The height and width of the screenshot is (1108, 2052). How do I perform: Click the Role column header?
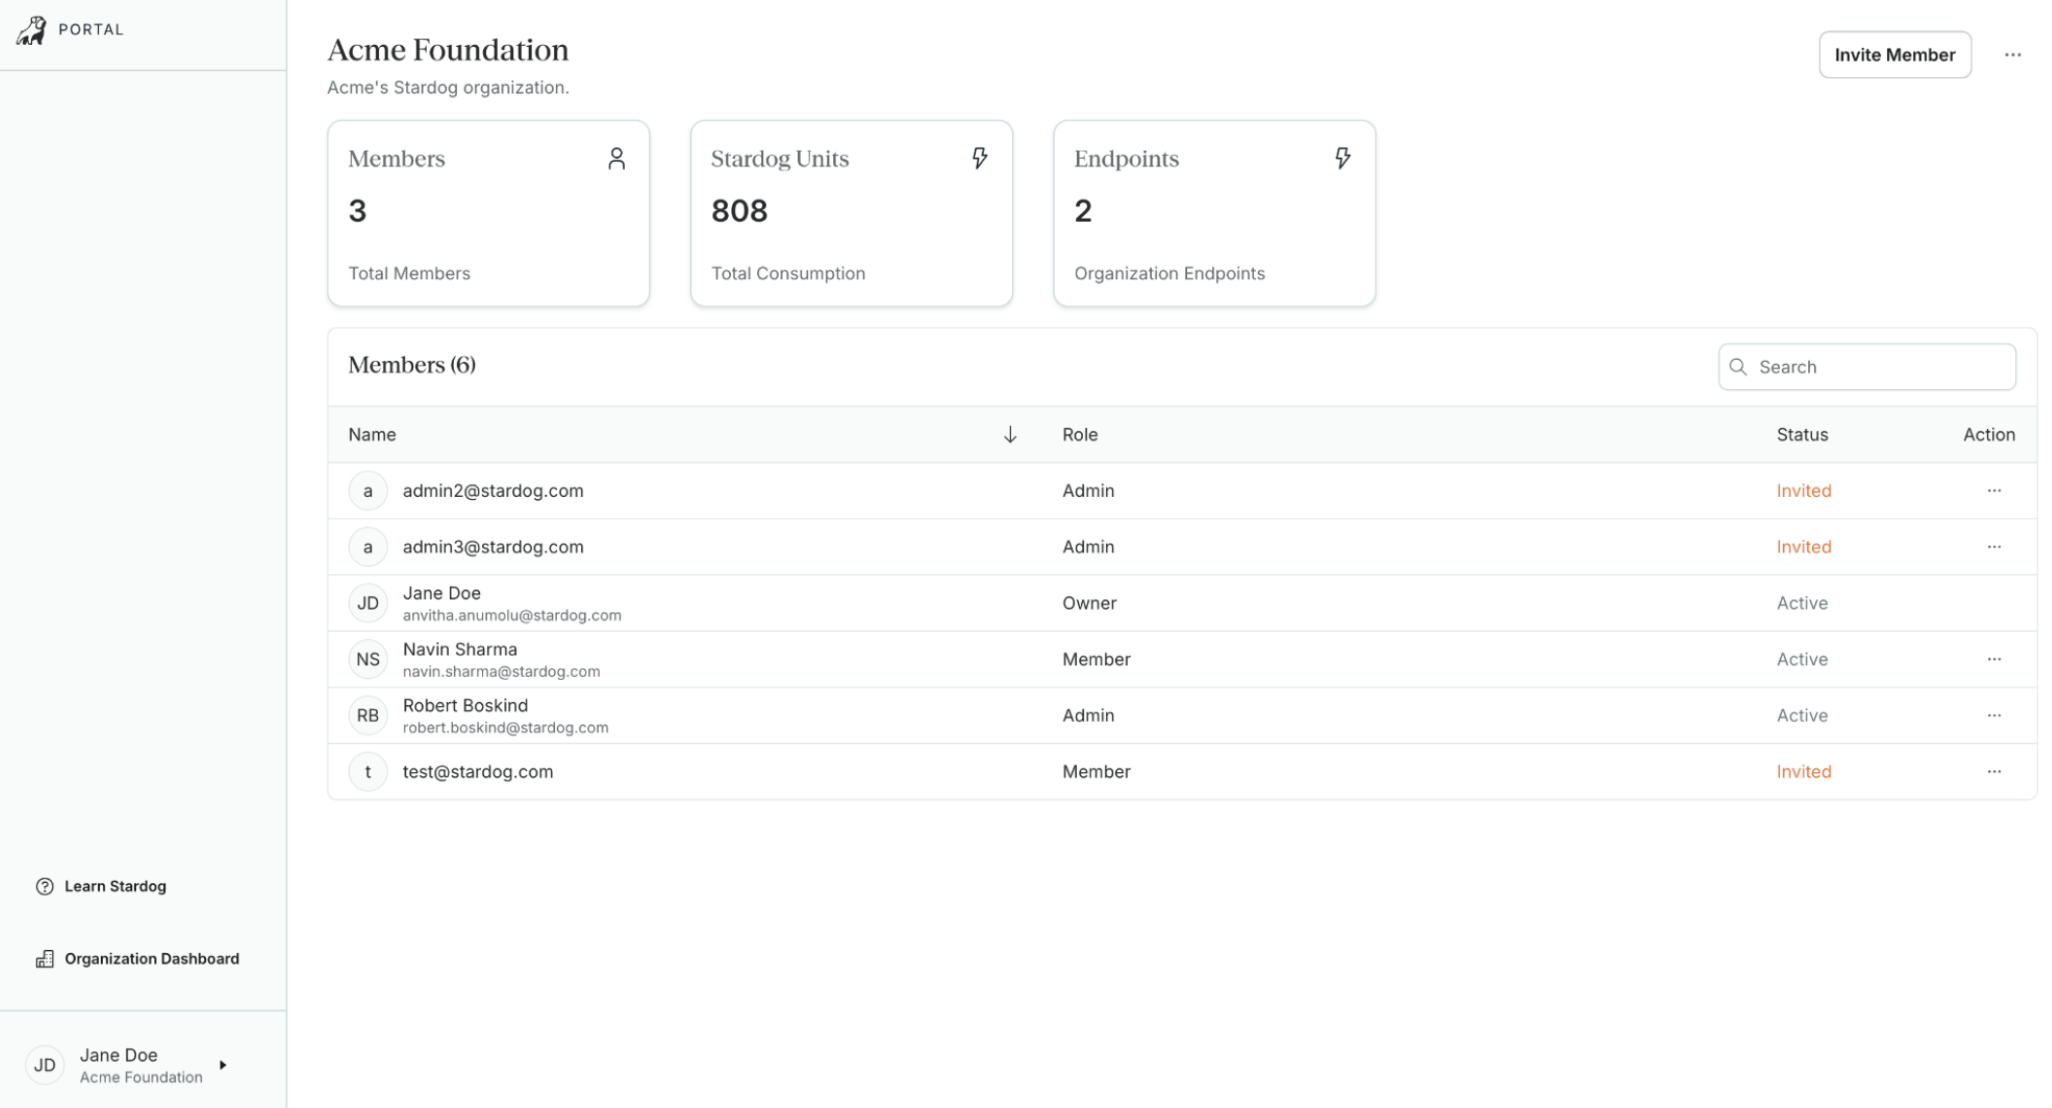tap(1080, 434)
